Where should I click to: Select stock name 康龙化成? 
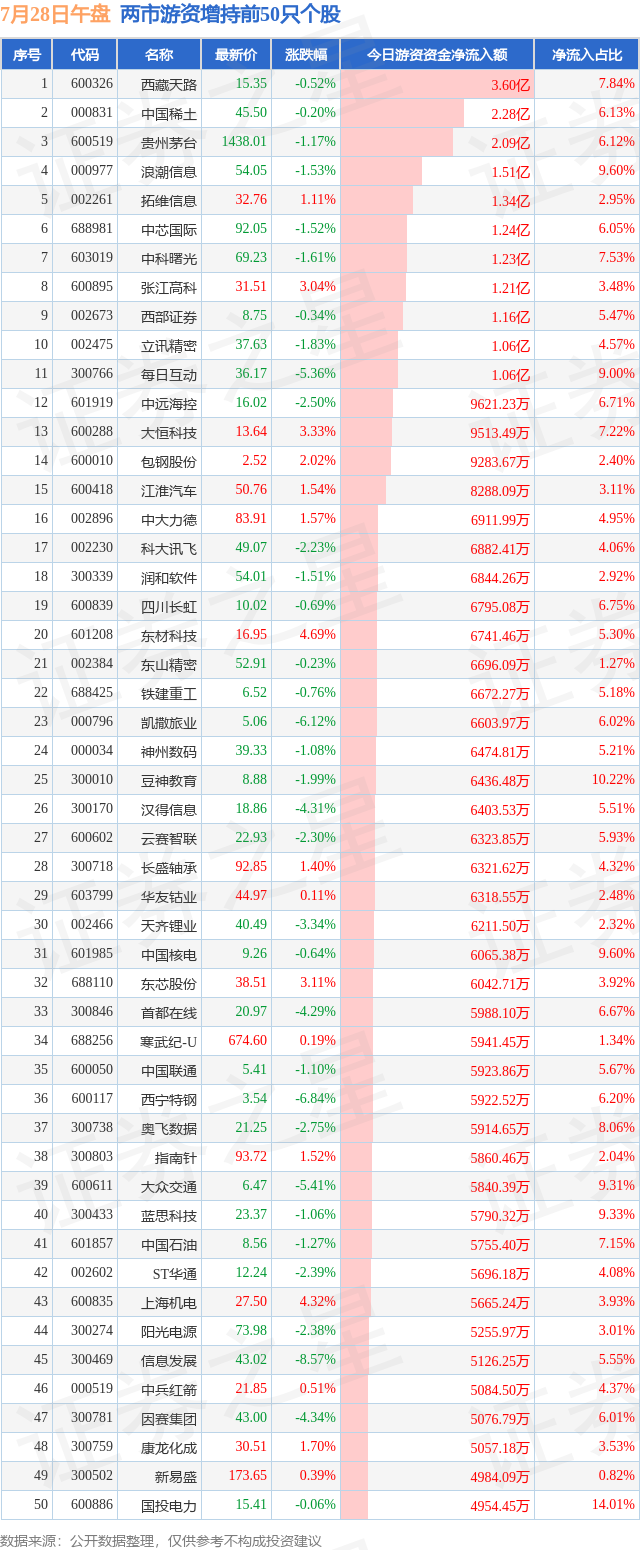point(169,1448)
